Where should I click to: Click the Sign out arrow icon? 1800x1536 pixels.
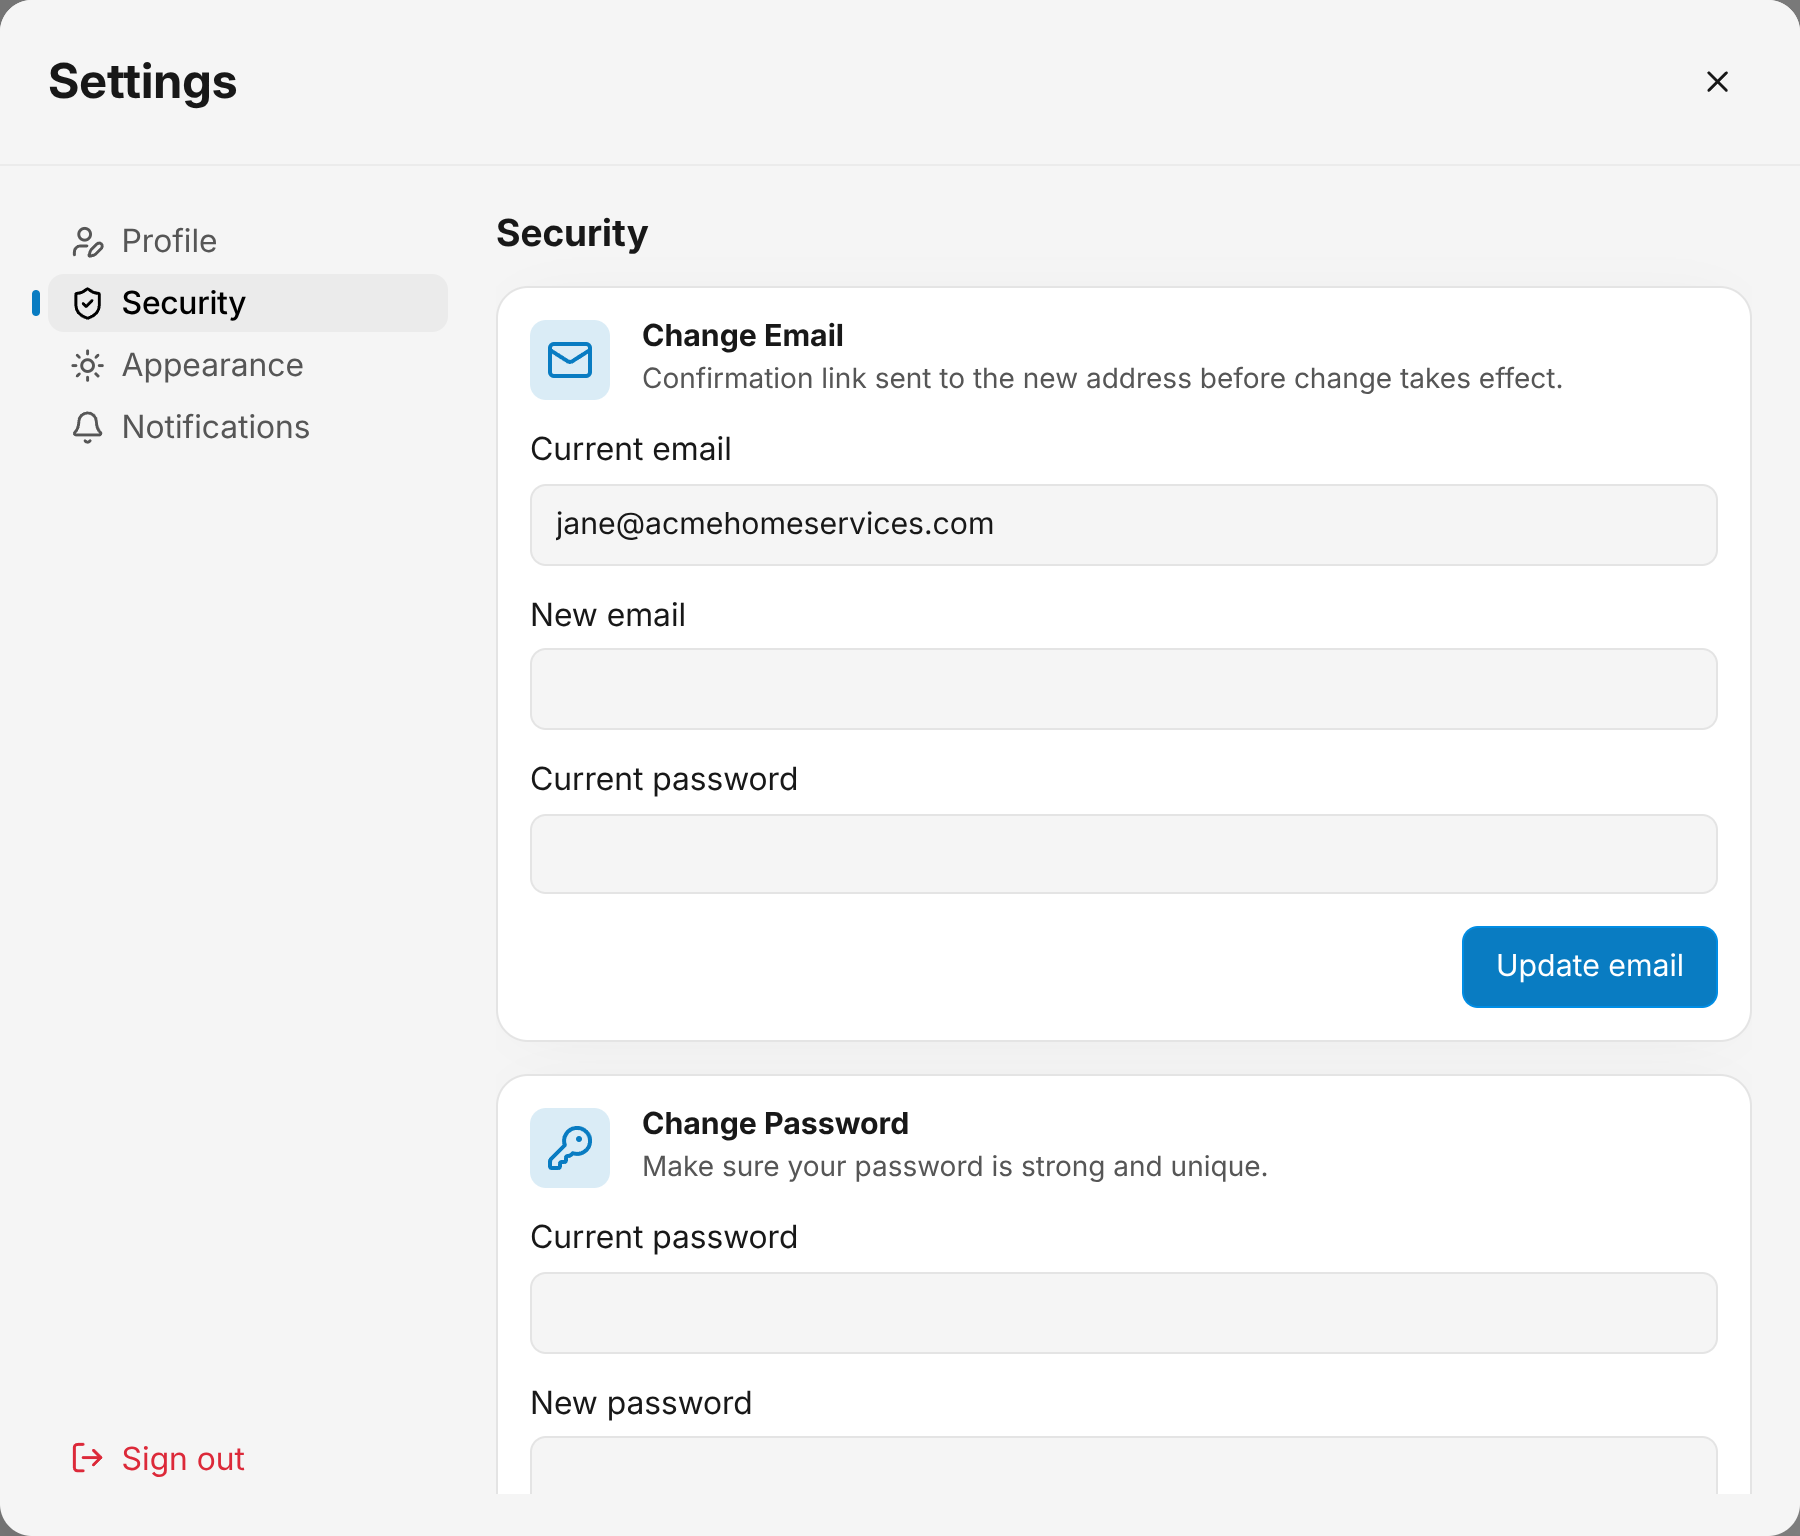click(x=87, y=1458)
